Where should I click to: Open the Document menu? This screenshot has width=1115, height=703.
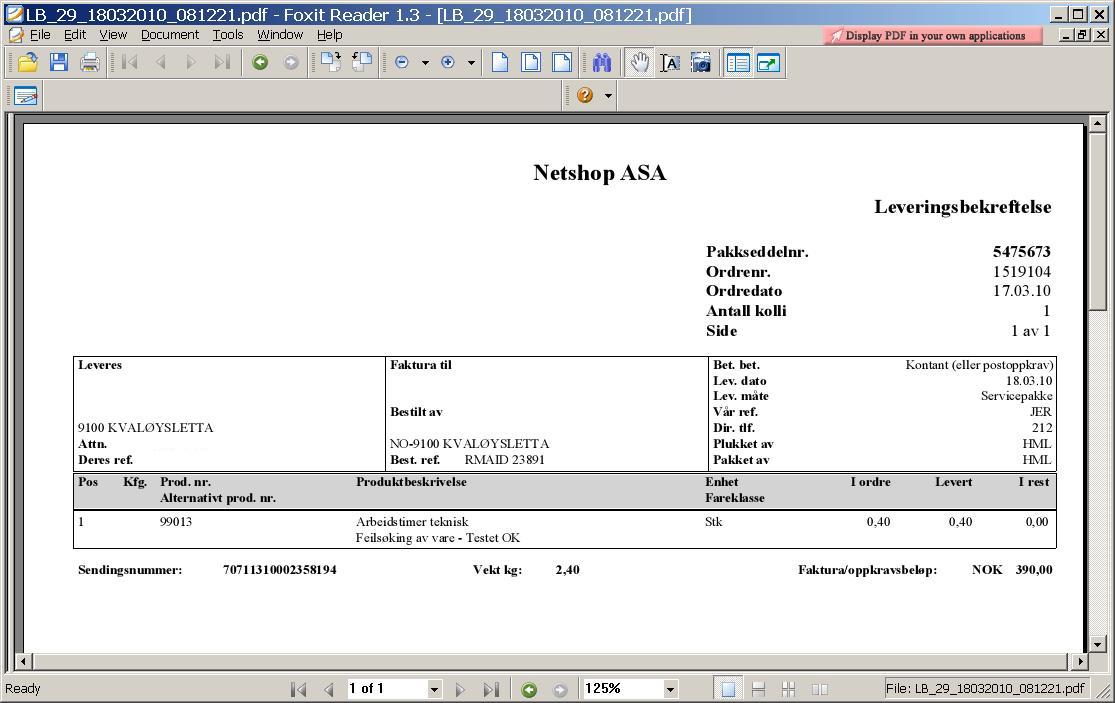pos(170,34)
